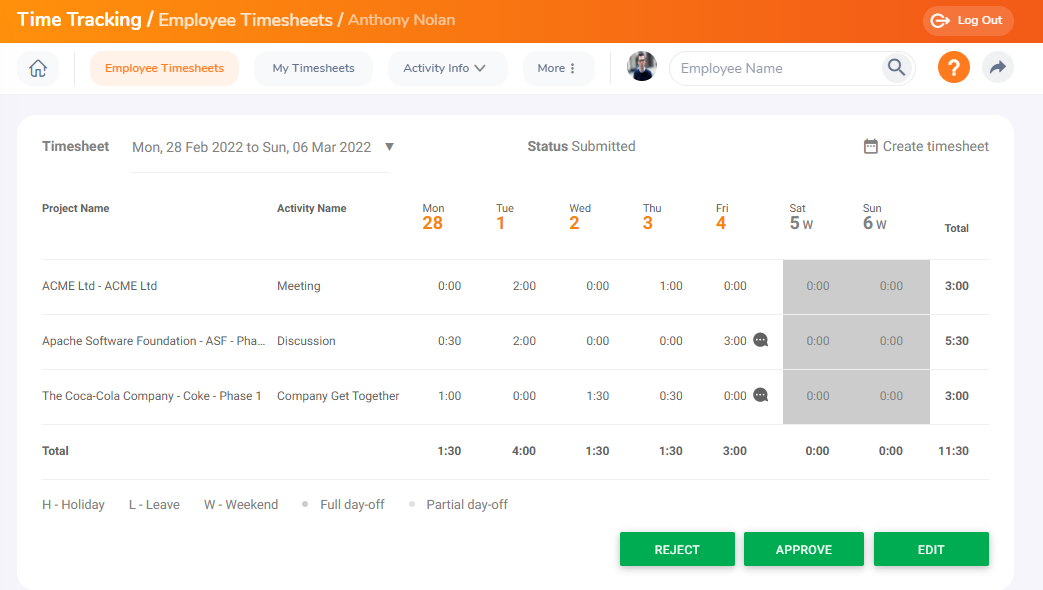Click the Discussion activity name
Viewport: 1043px width, 590px height.
(306, 341)
